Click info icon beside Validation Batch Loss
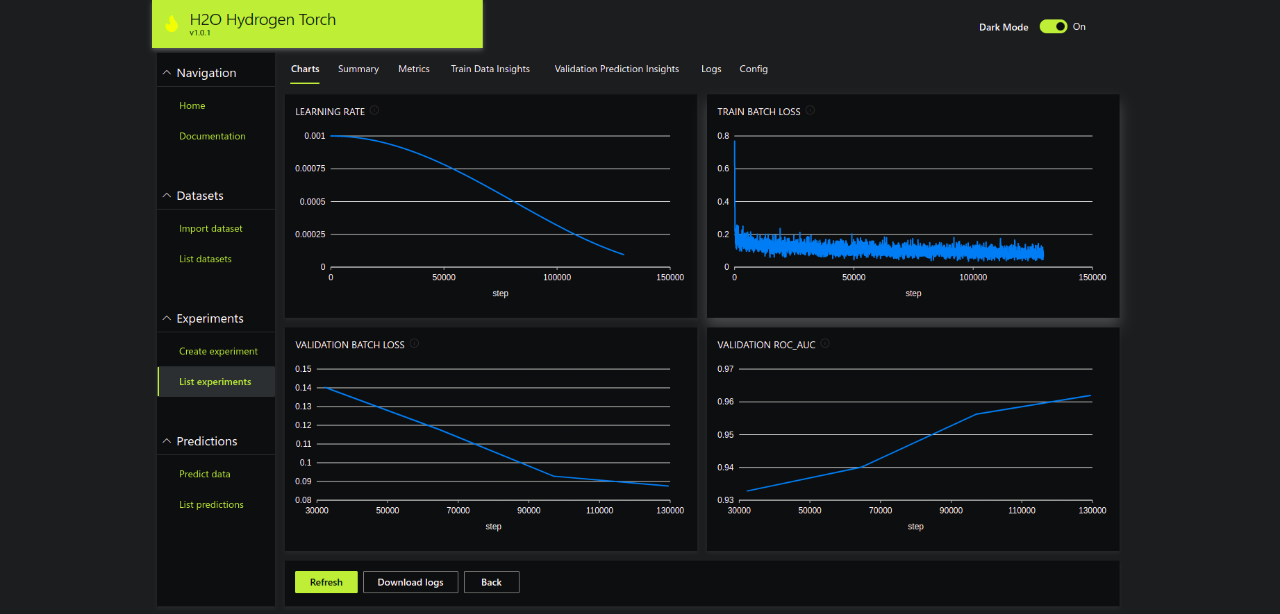 point(414,344)
